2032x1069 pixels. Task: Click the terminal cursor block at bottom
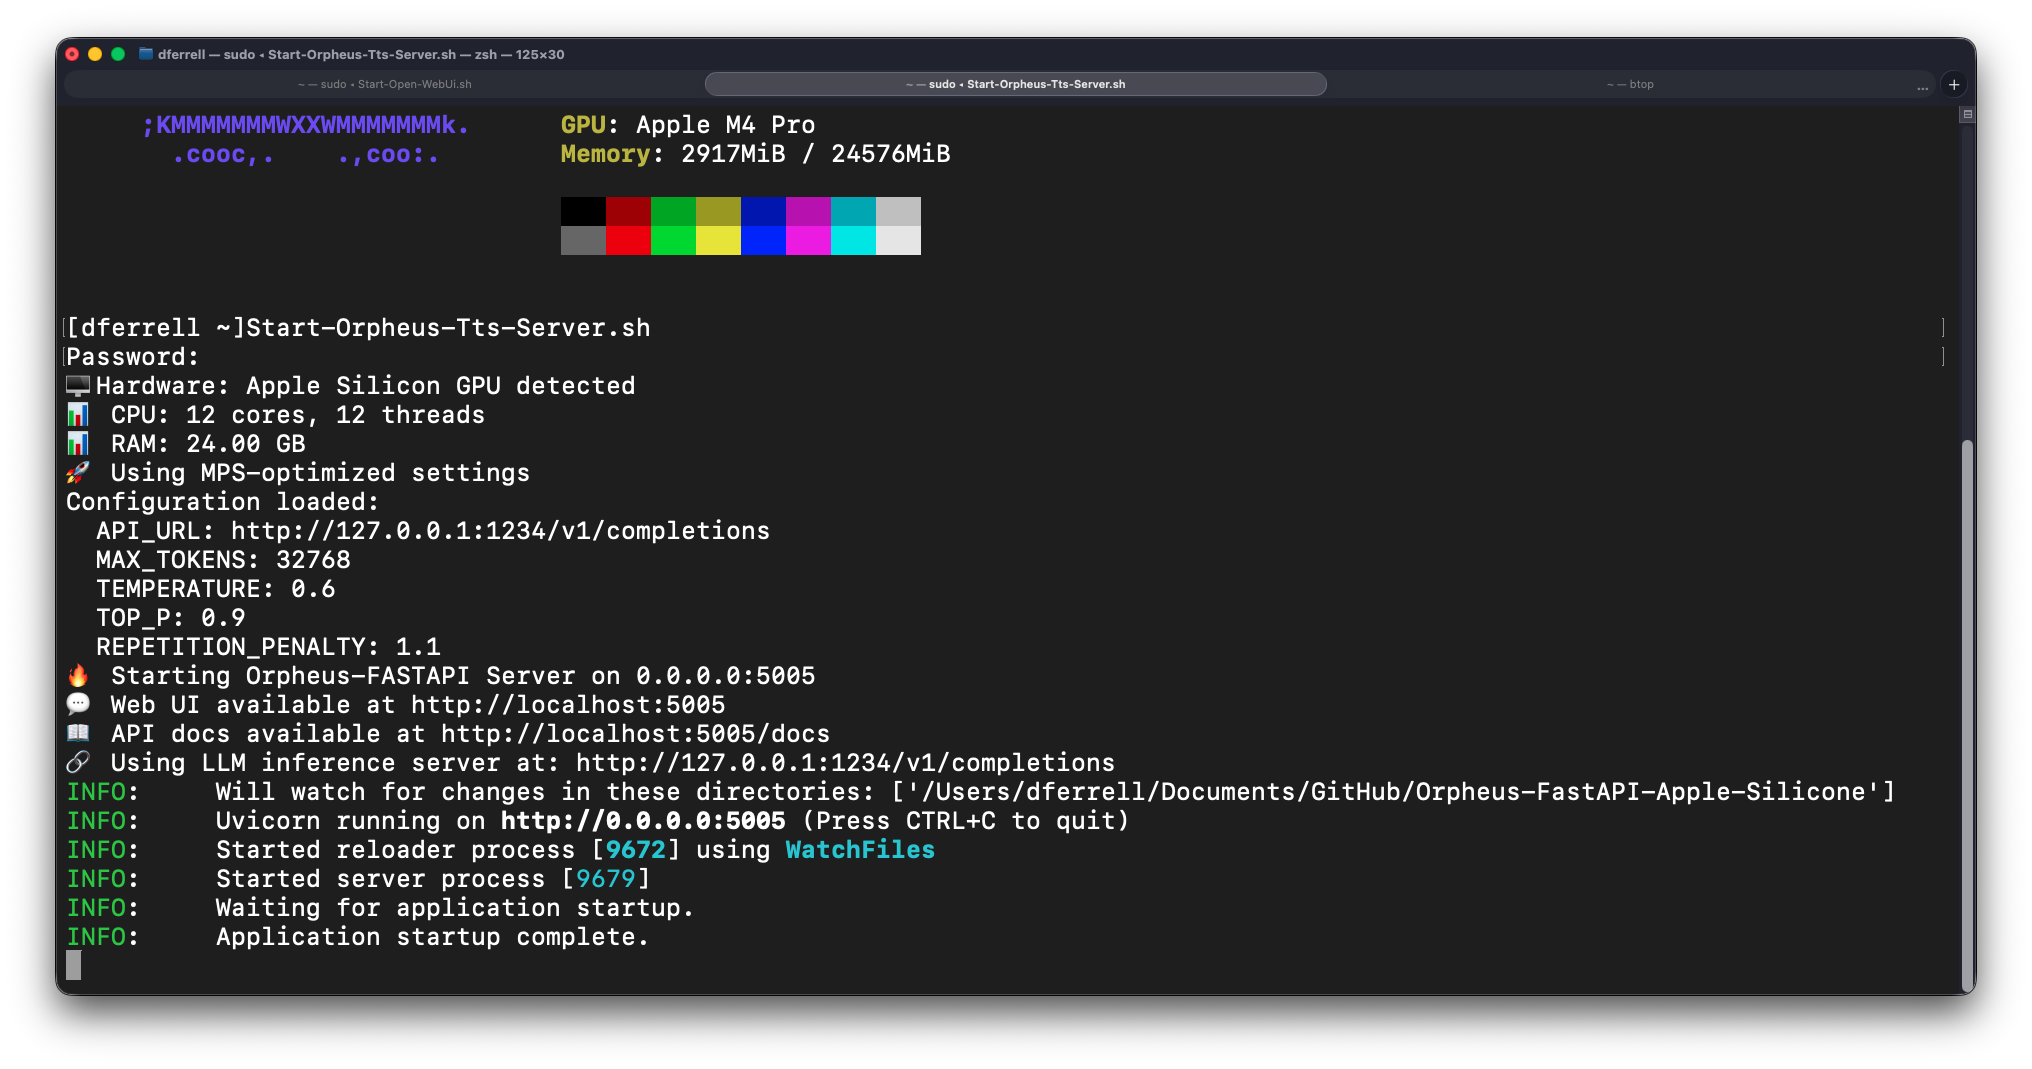click(74, 965)
